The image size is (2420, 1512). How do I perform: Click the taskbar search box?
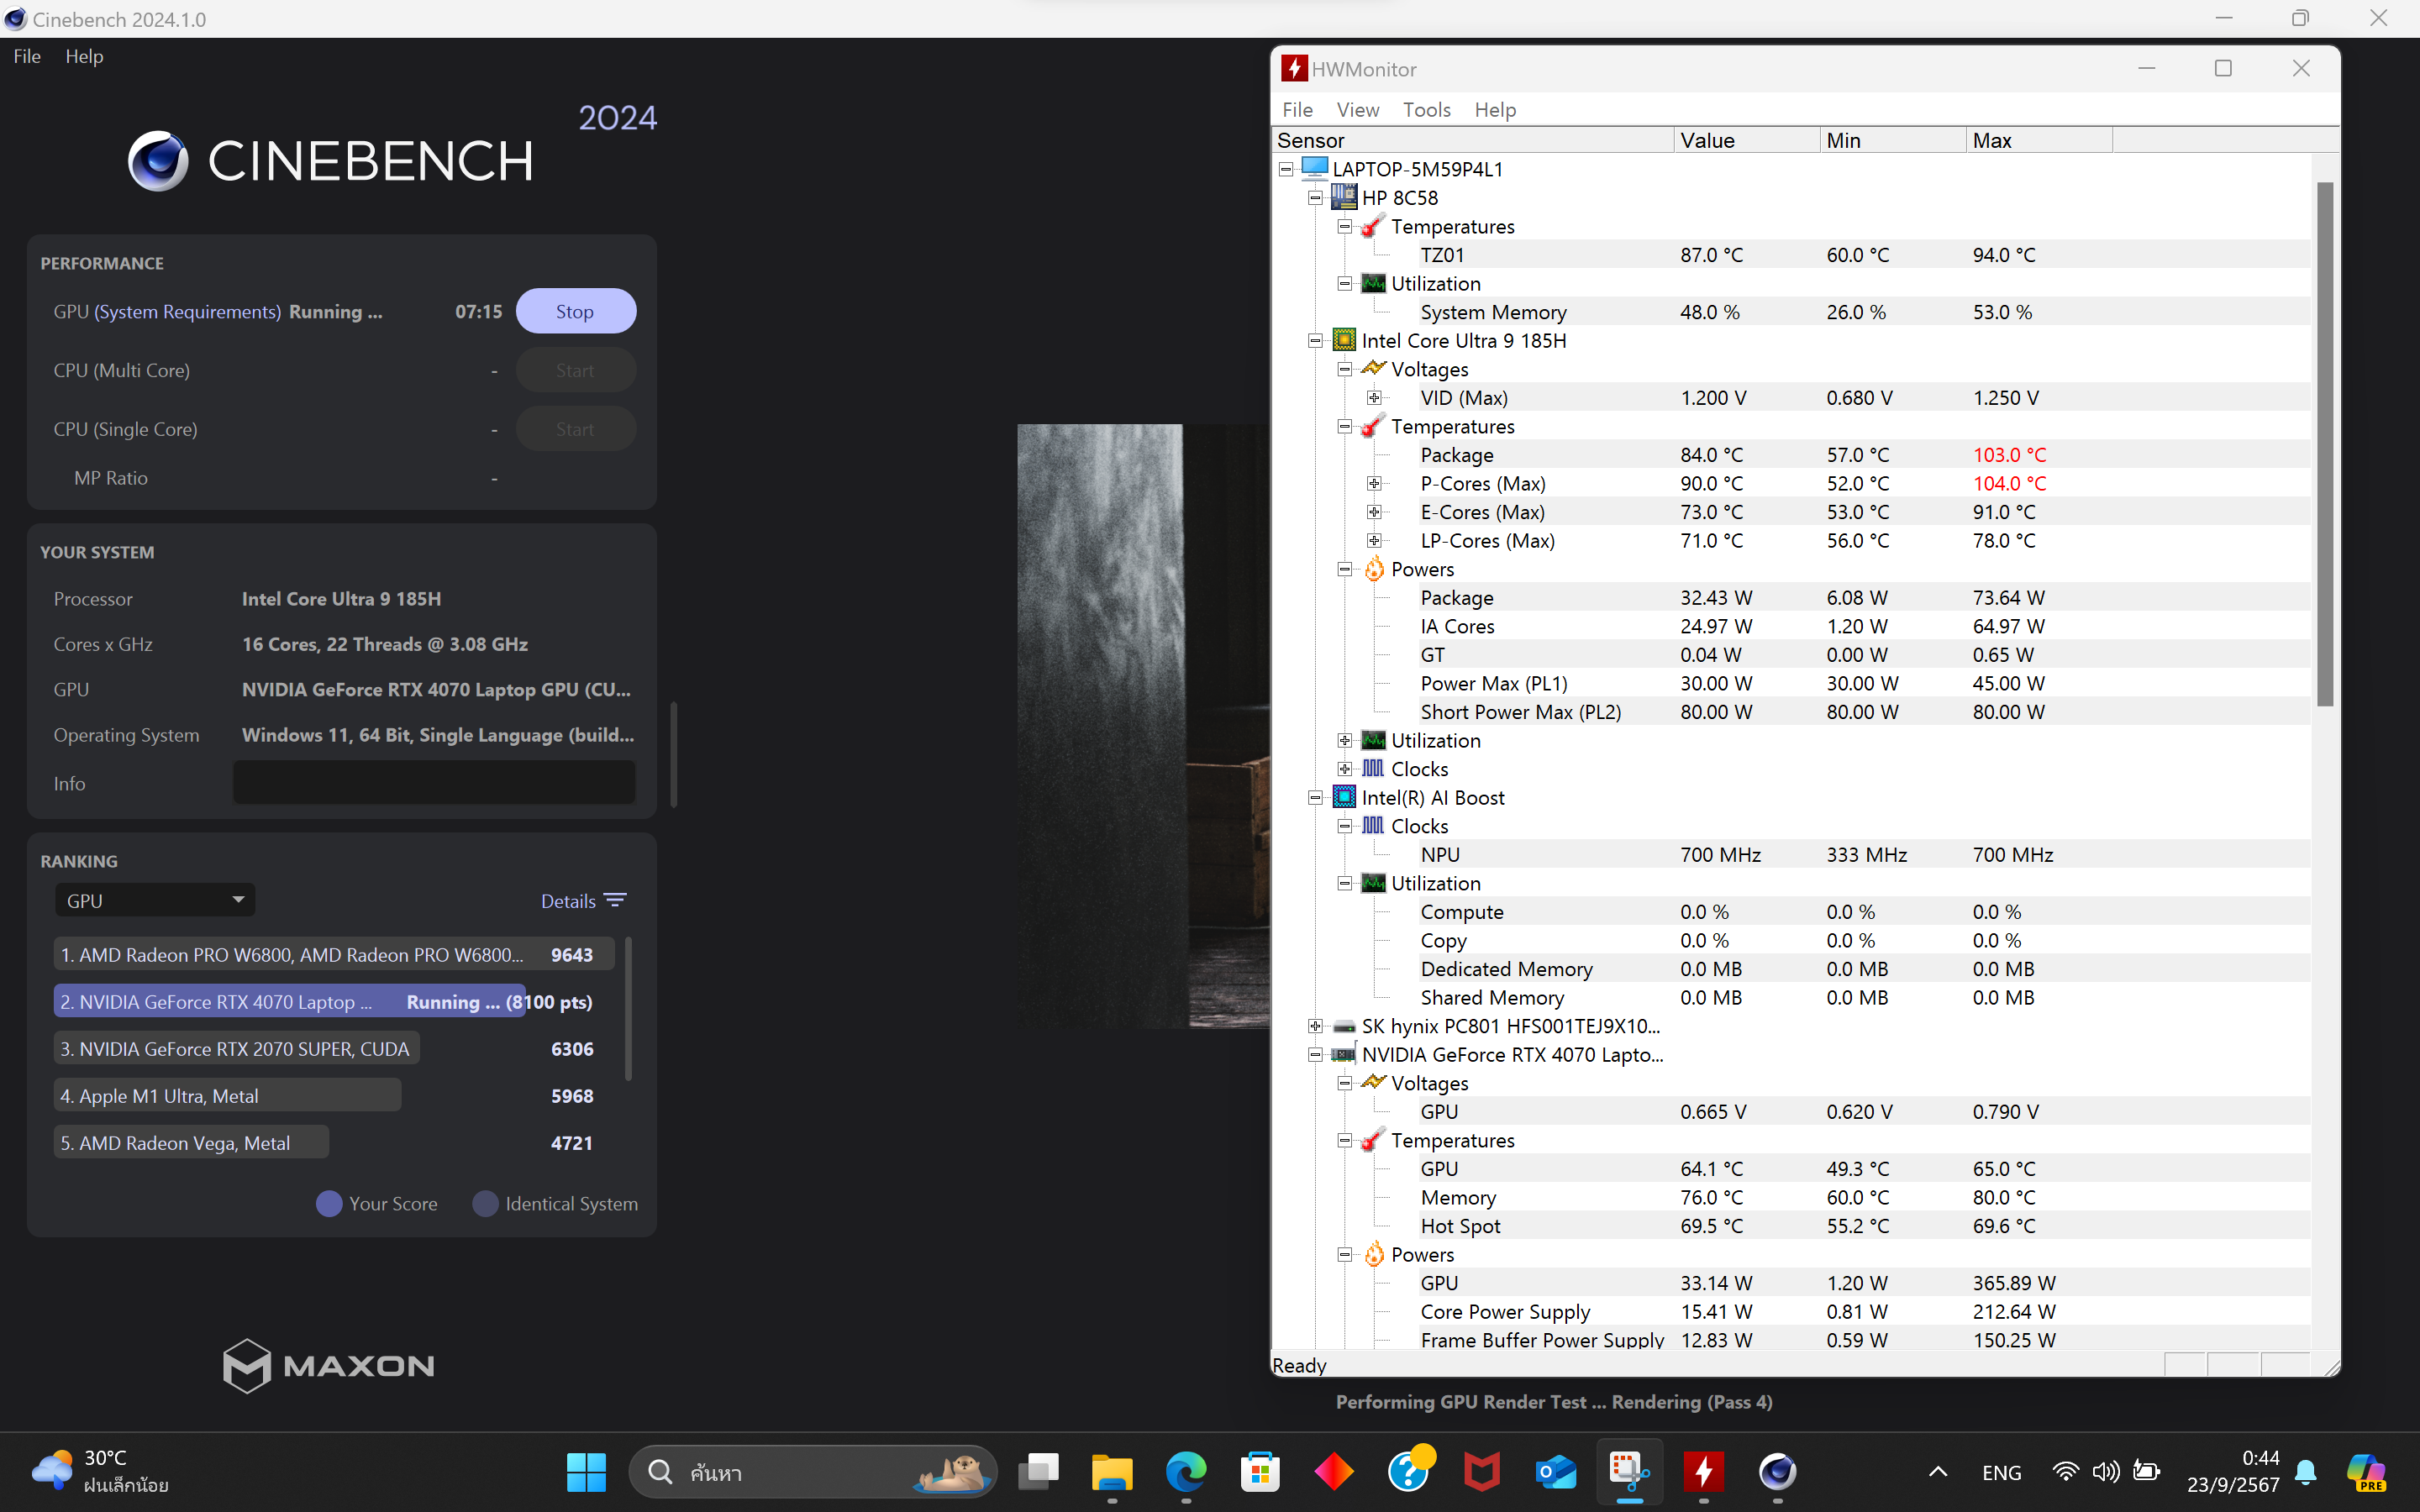click(x=812, y=1472)
